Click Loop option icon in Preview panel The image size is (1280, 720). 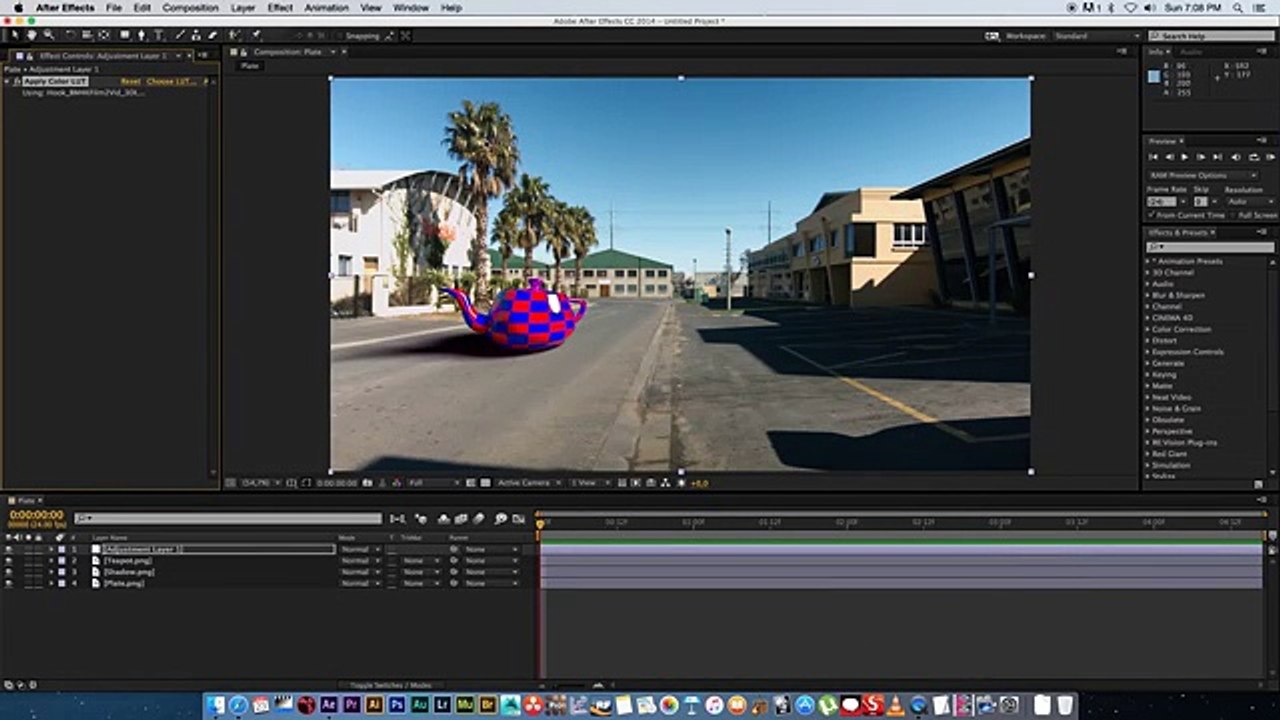click(1254, 157)
